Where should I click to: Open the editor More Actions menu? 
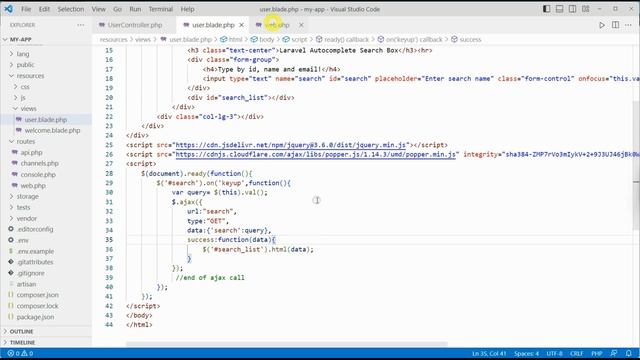pos(628,25)
